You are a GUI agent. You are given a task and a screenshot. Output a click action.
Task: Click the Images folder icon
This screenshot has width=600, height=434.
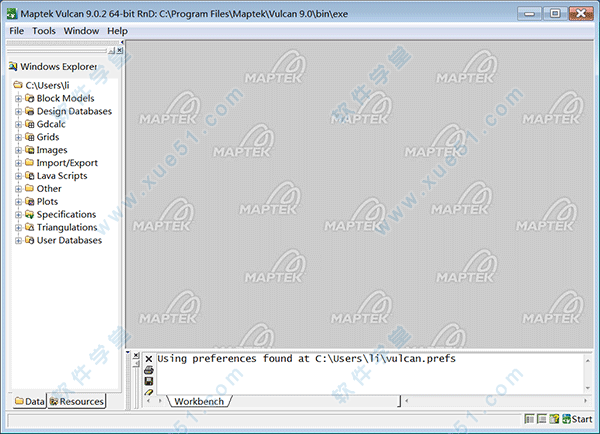29,150
